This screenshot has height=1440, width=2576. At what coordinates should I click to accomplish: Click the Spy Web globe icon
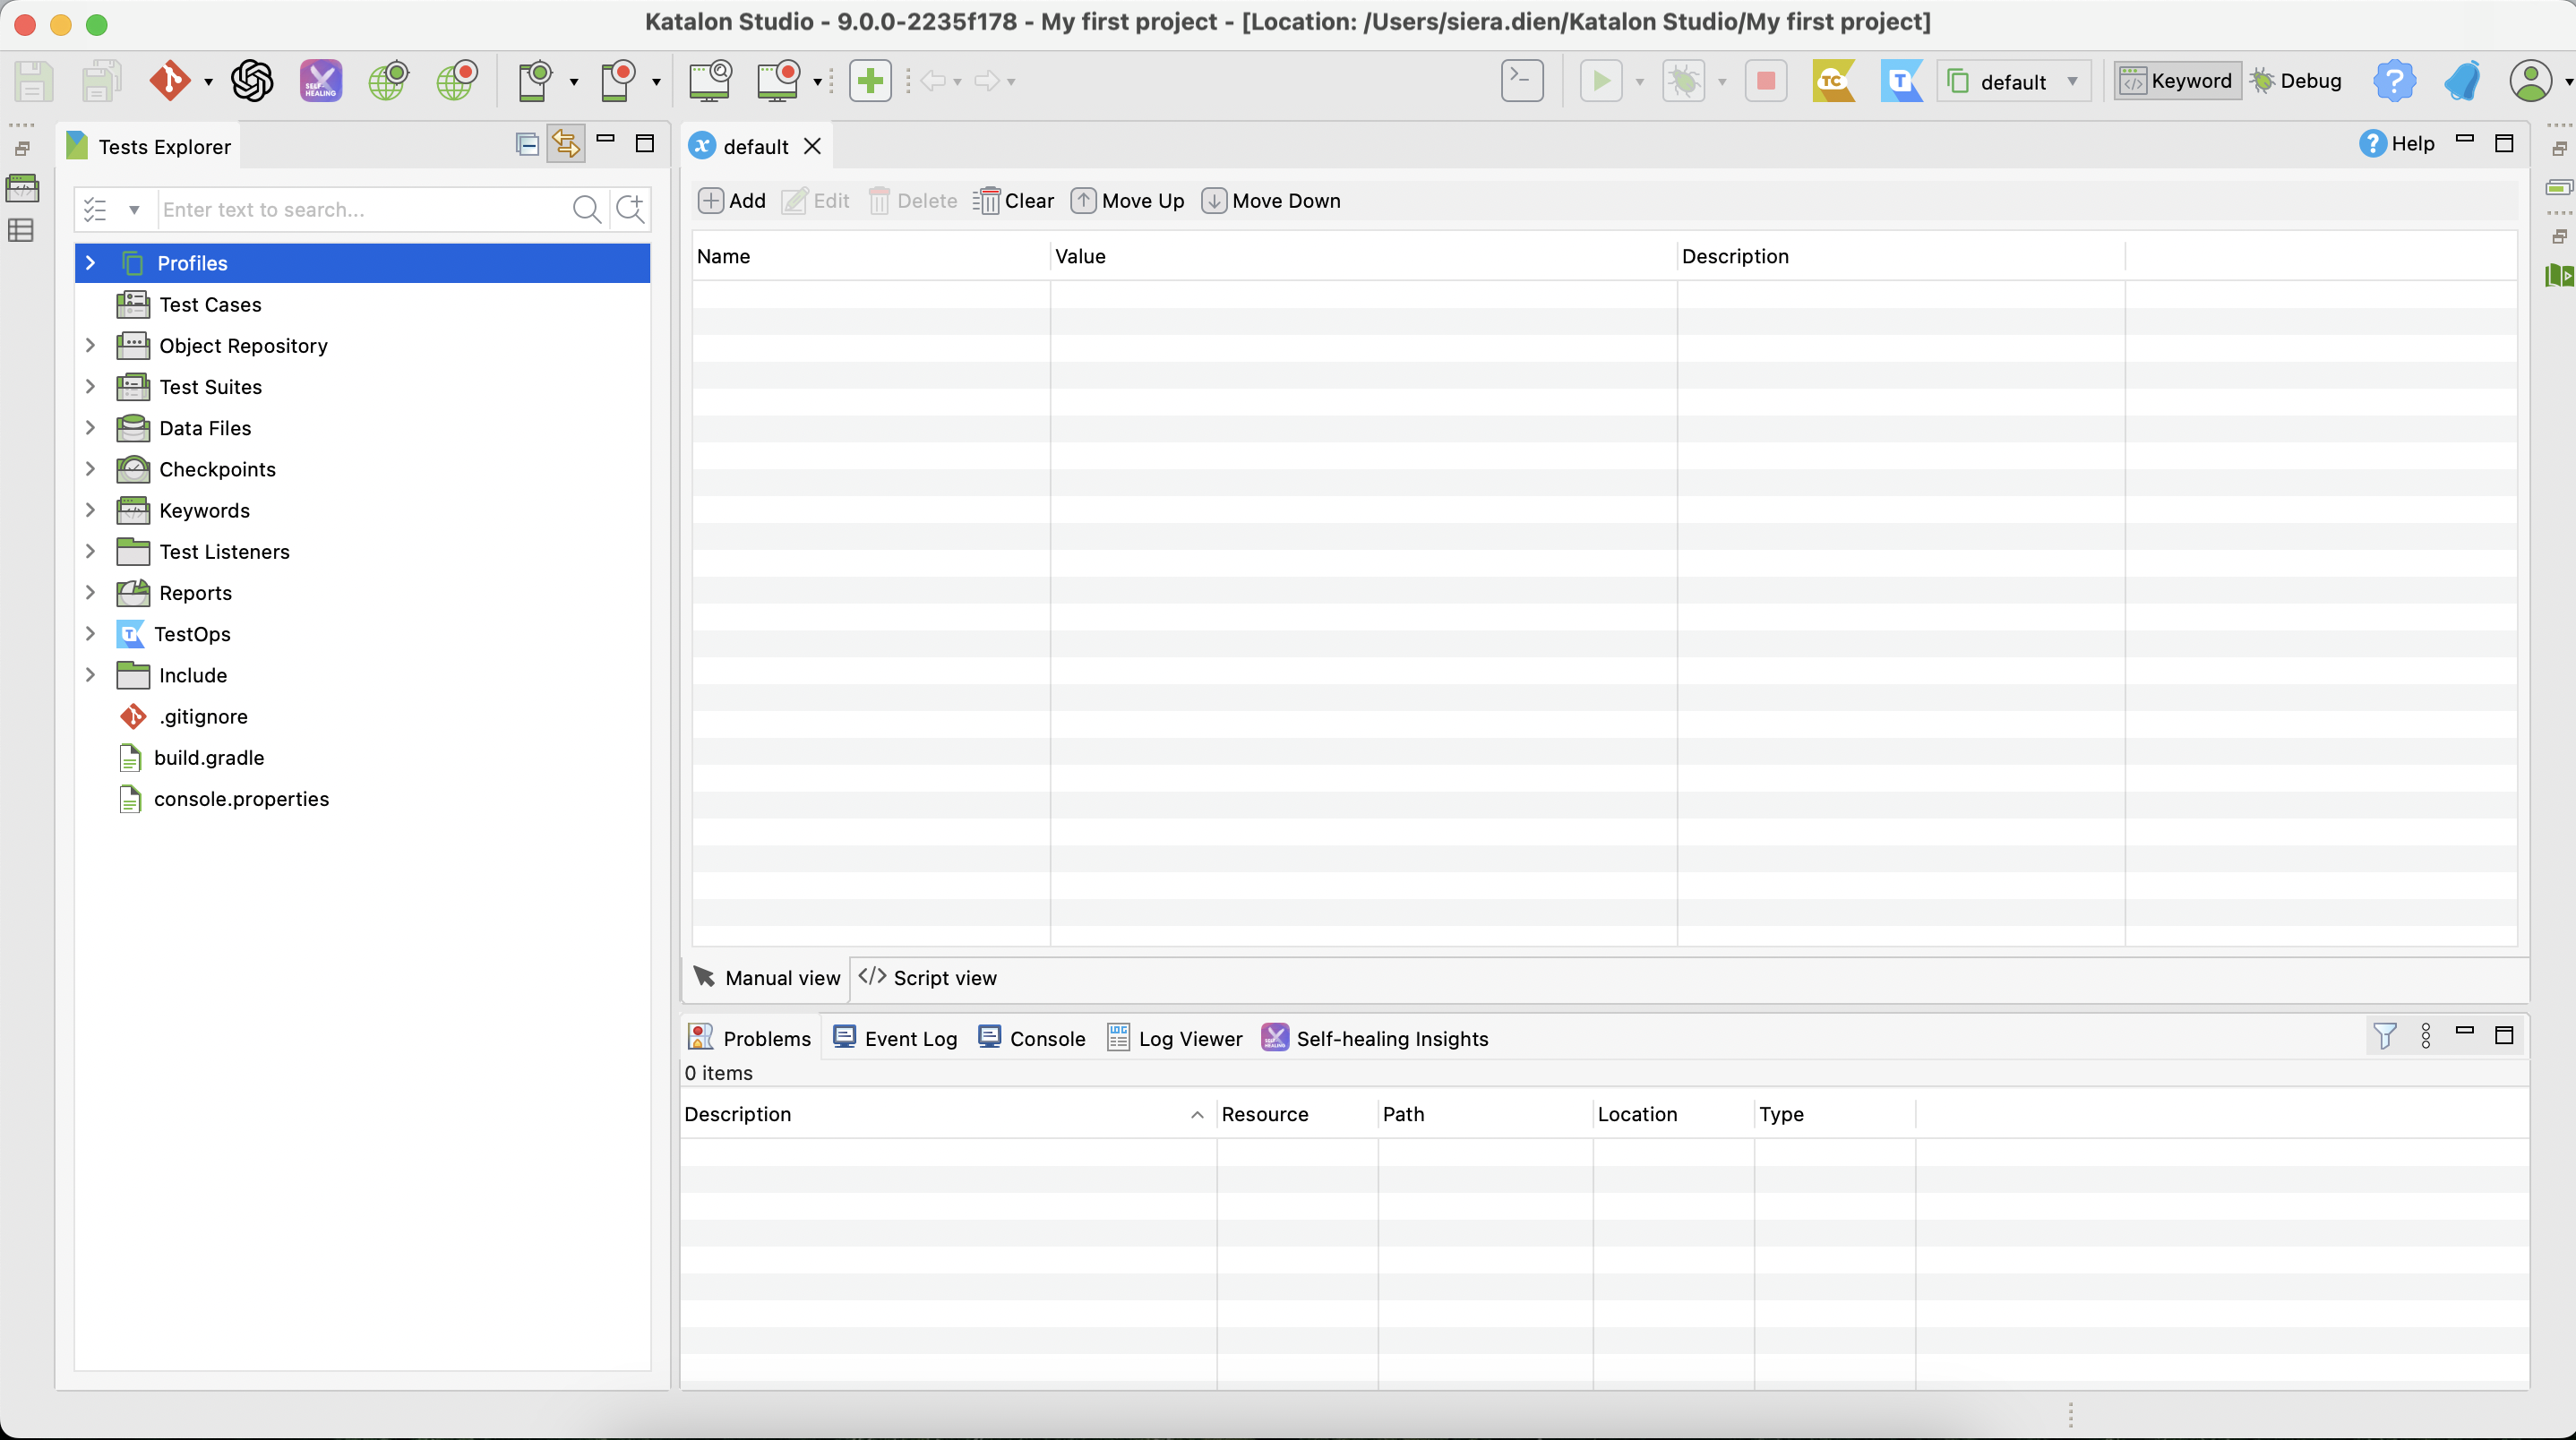pyautogui.click(x=388, y=81)
